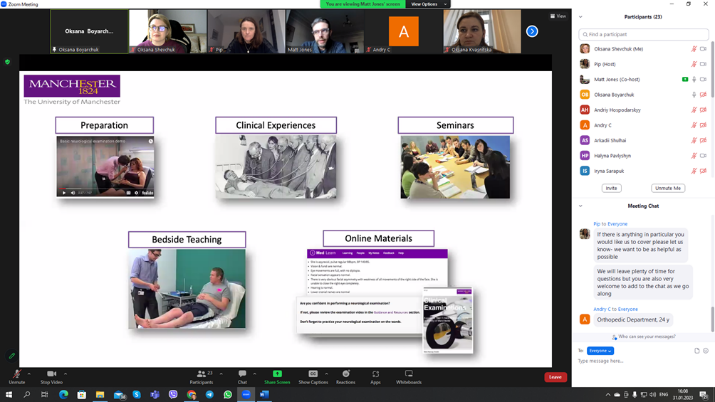Toggle the Chat panel from the toolbar

click(x=242, y=375)
